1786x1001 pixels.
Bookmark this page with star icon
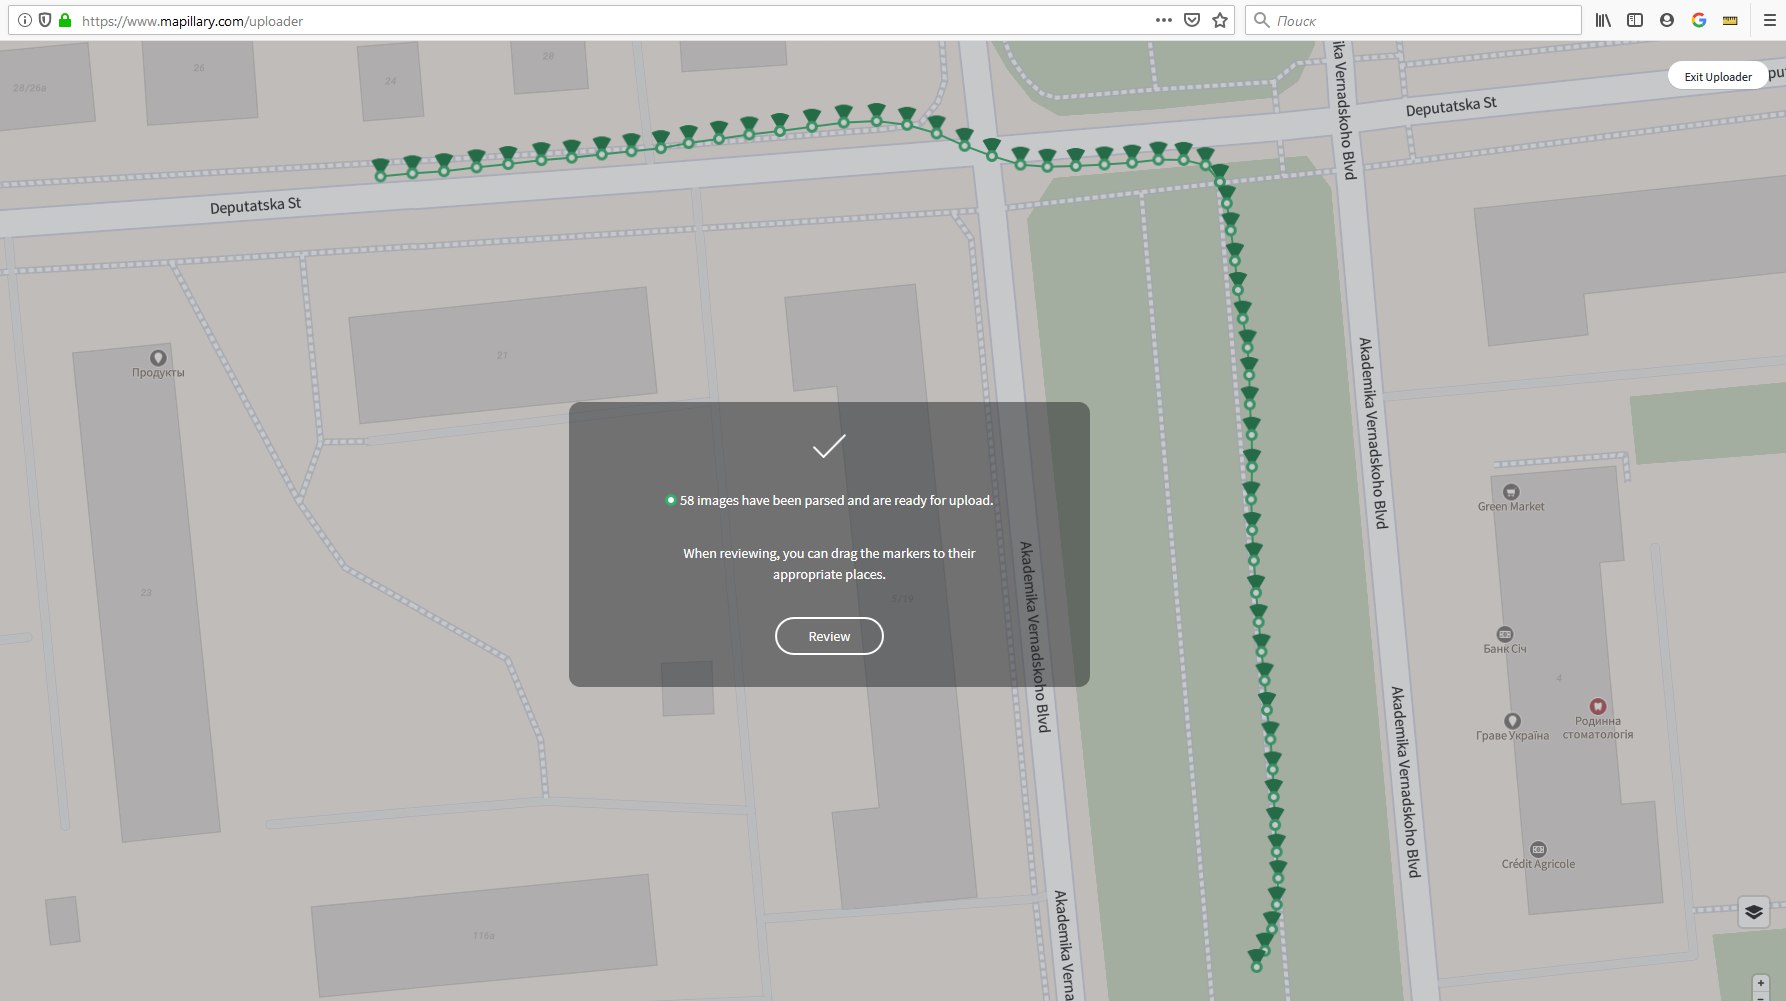coord(1220,20)
